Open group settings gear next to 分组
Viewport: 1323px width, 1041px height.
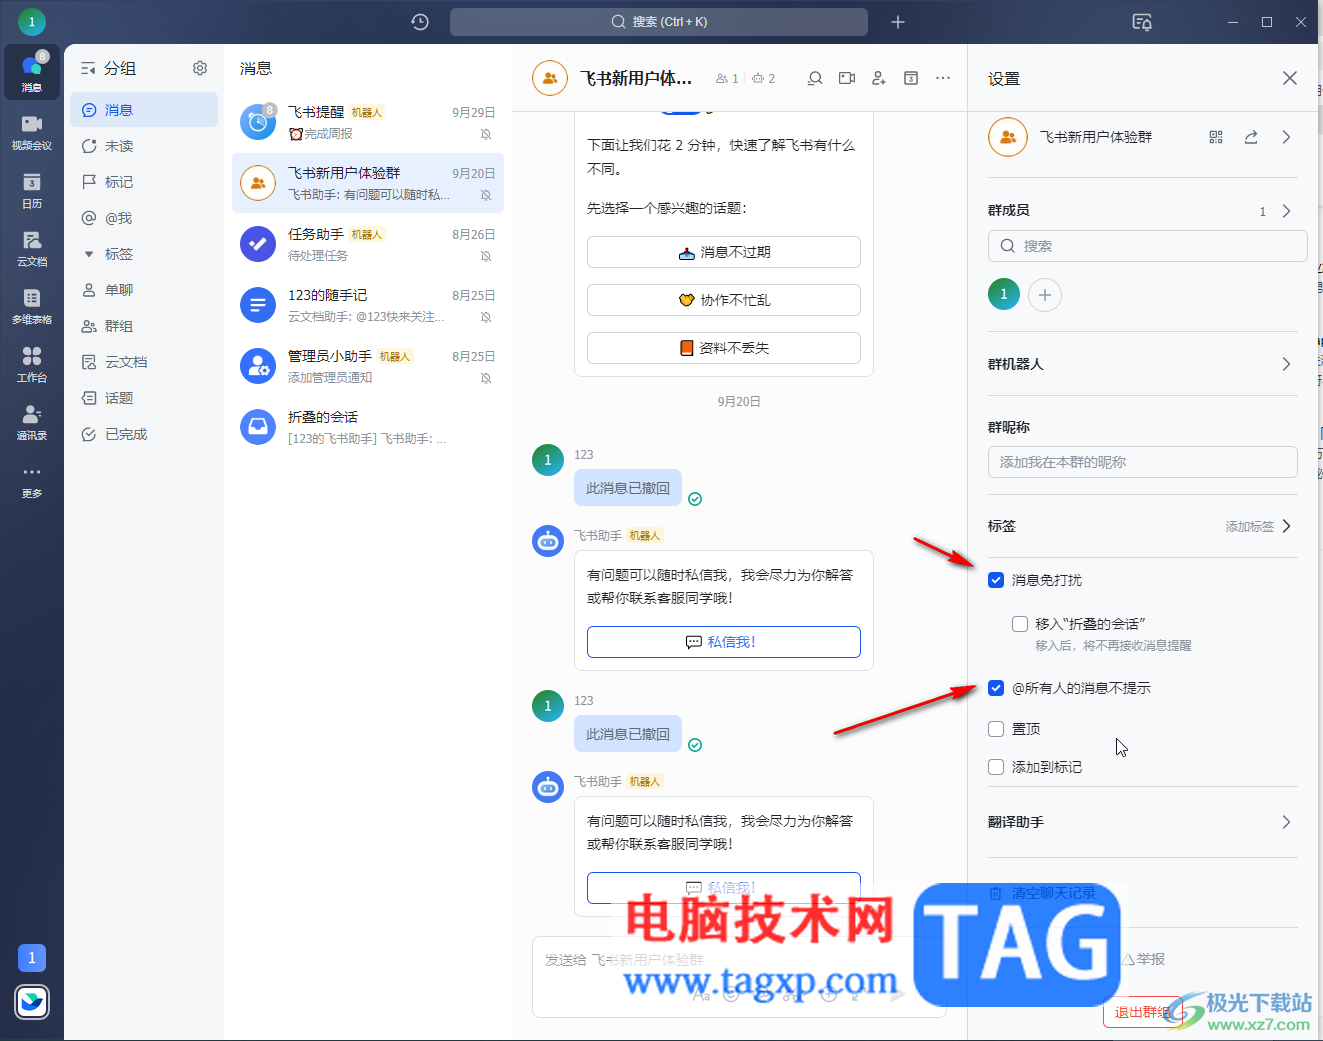click(200, 68)
